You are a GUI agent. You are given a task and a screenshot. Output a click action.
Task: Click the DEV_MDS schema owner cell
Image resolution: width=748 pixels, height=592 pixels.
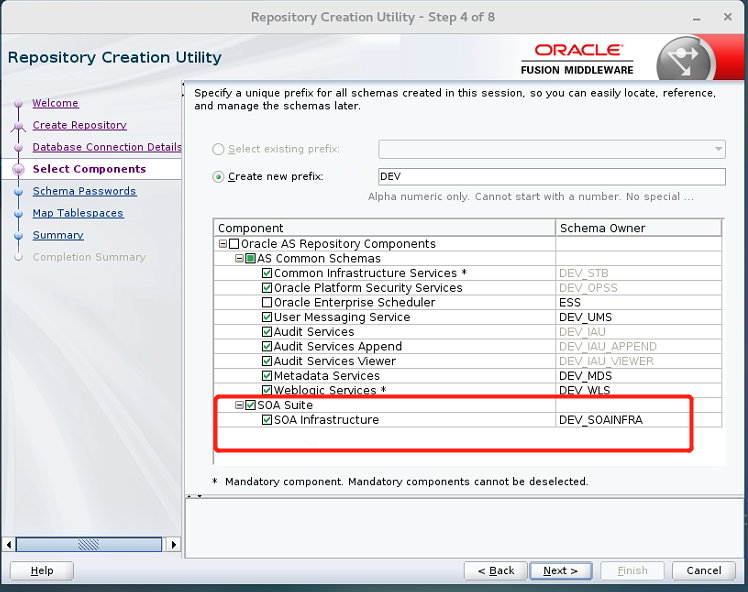pos(638,376)
